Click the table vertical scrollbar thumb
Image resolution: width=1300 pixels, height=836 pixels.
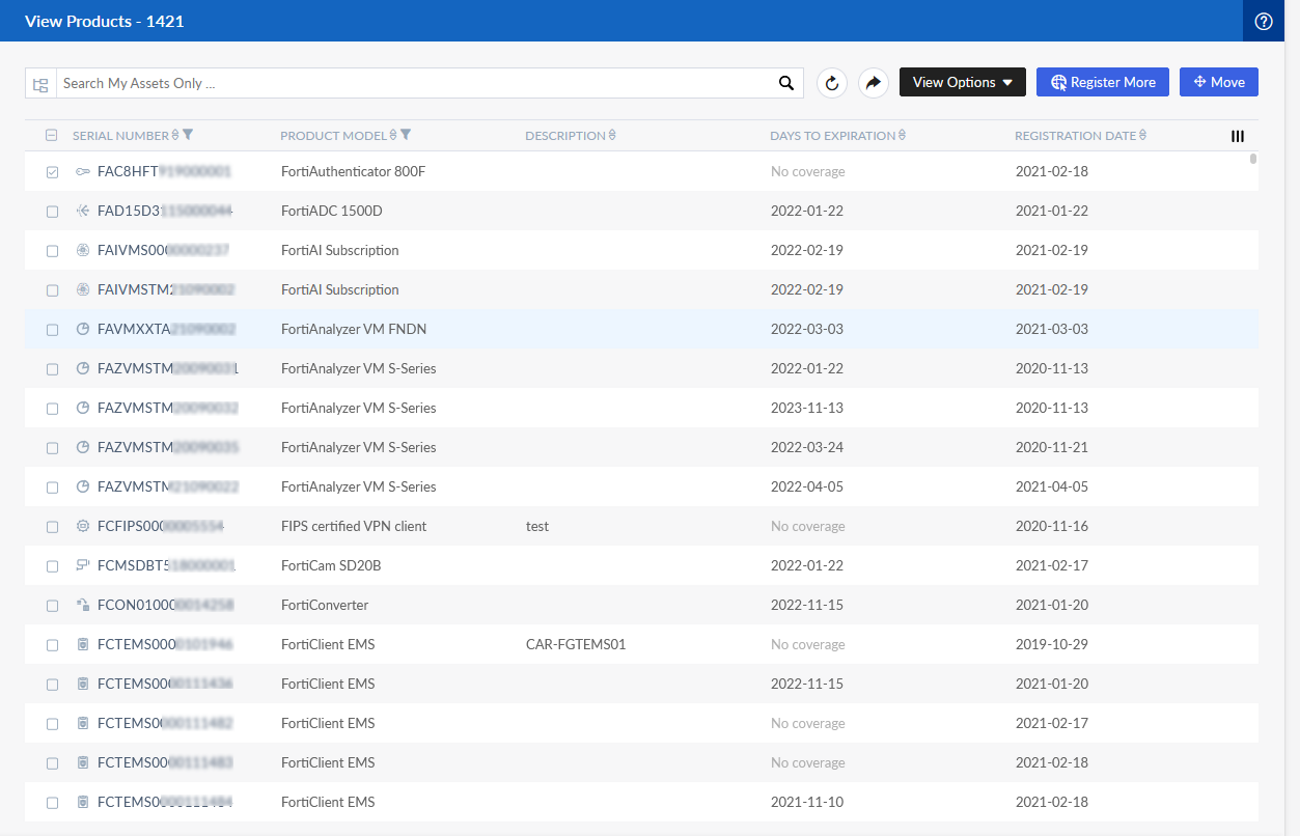(1253, 158)
